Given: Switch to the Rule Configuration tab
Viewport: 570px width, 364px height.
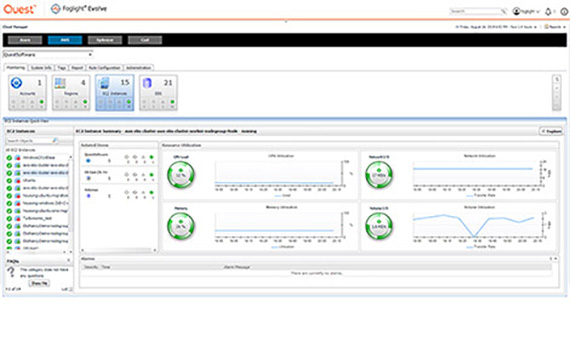Looking at the screenshot, I should (104, 68).
